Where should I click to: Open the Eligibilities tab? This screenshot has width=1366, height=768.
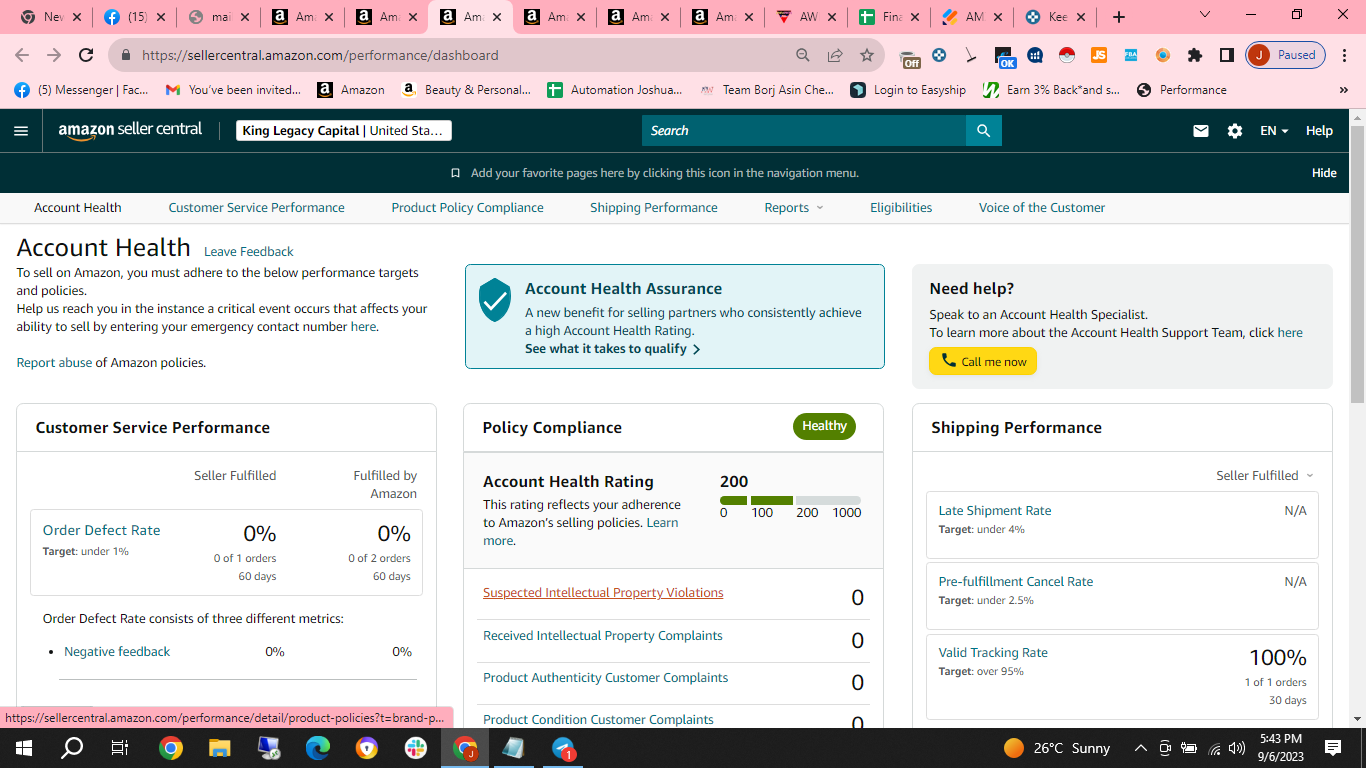901,208
